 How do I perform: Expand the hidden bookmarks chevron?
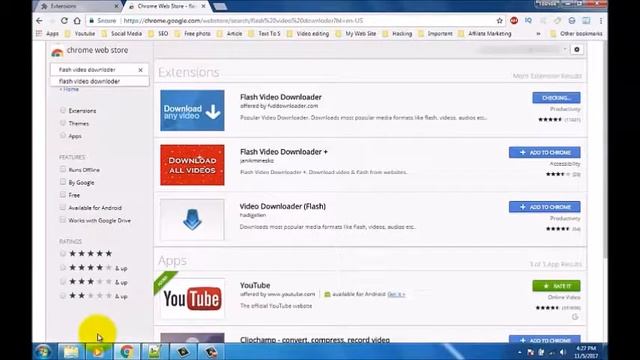[x=538, y=33]
